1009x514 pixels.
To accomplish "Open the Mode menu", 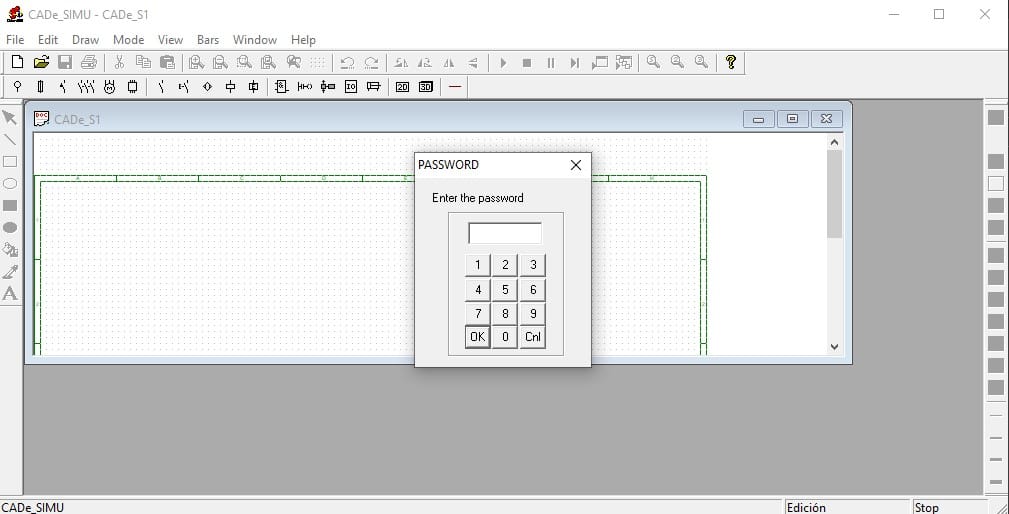I will (x=128, y=40).
